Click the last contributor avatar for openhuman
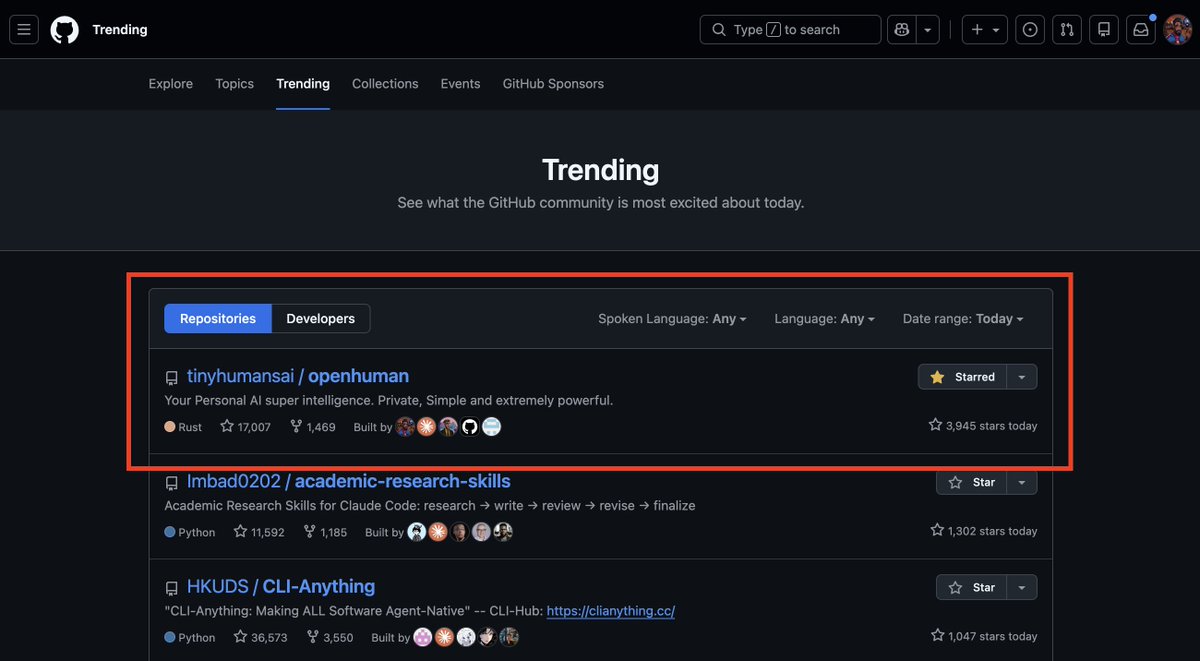 point(491,427)
